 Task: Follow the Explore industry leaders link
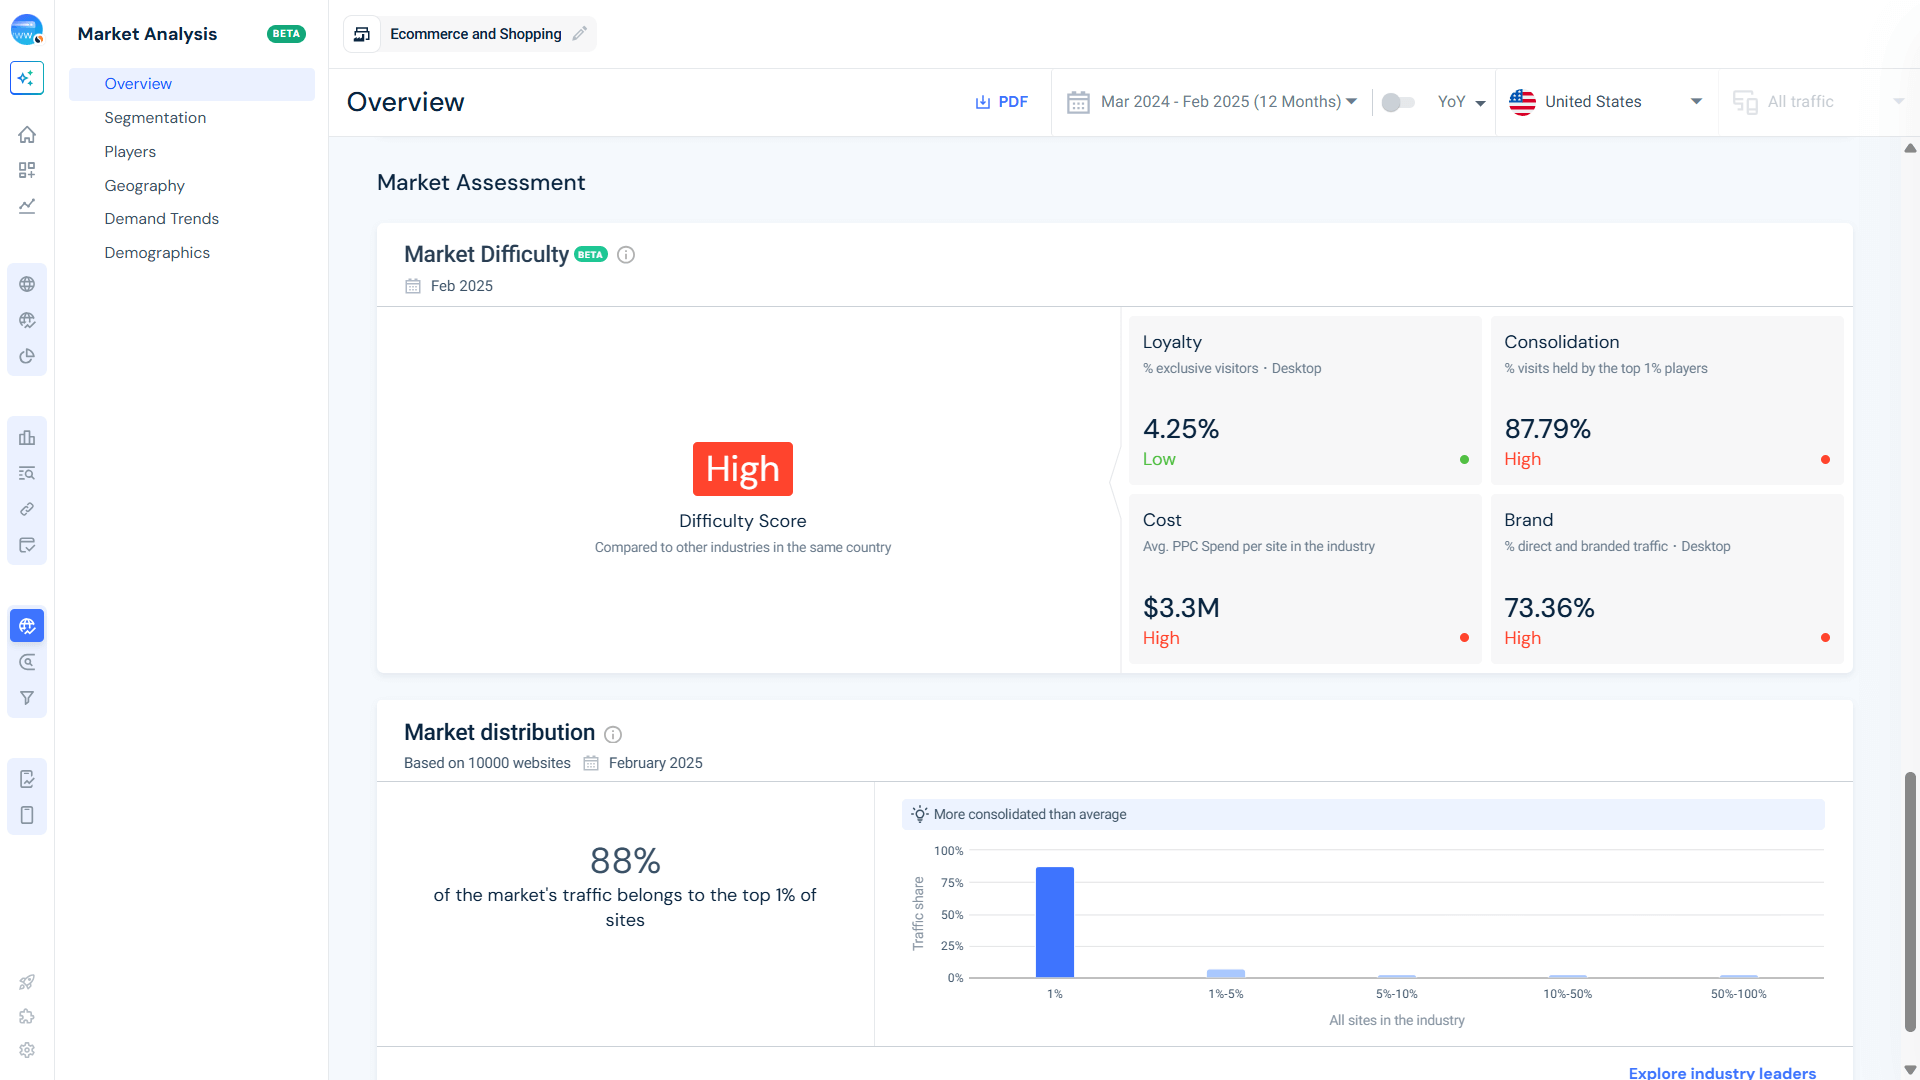(1721, 1072)
